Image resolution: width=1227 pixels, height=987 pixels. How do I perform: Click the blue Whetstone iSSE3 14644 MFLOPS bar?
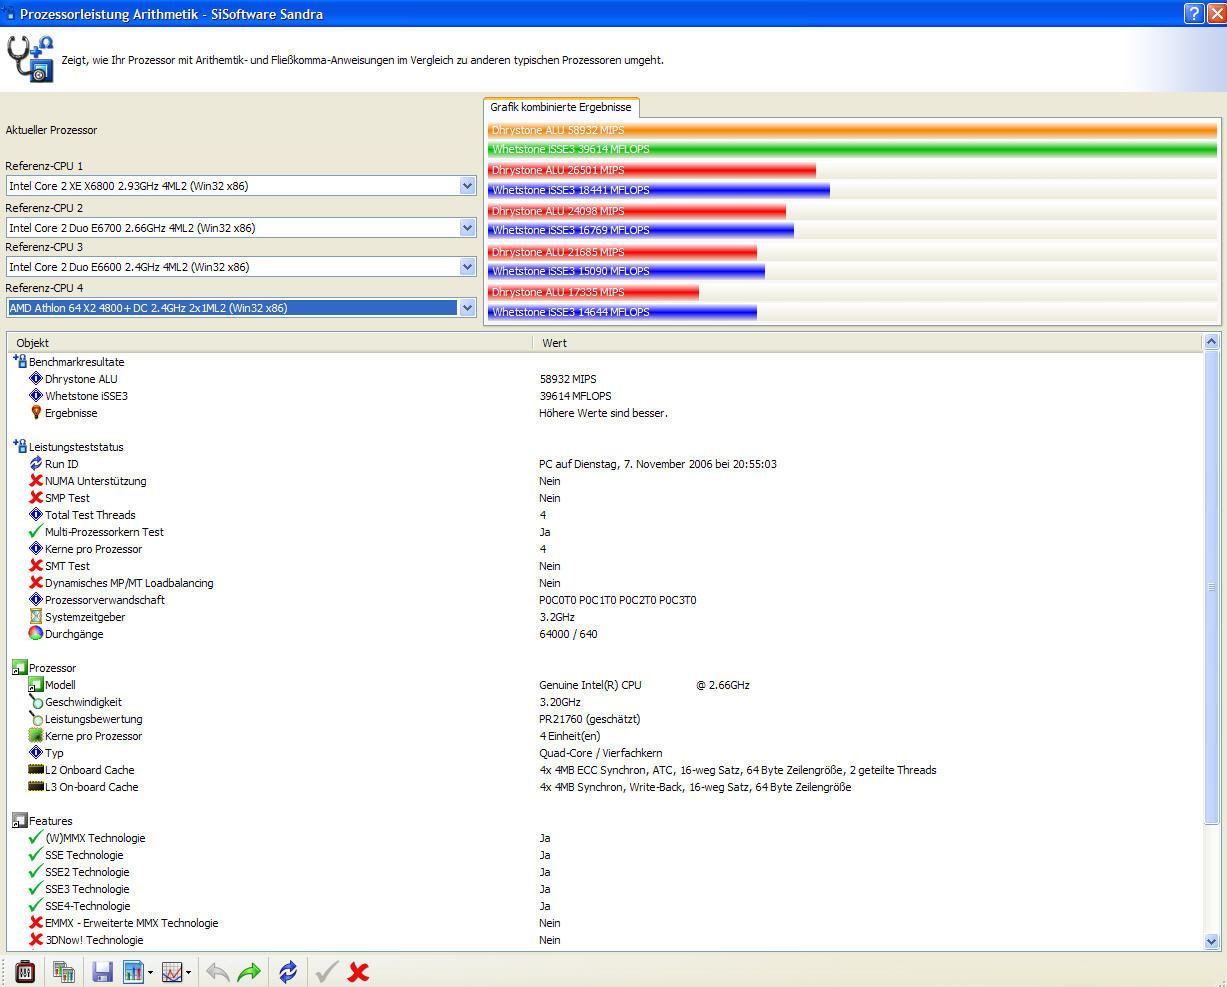pyautogui.click(x=622, y=312)
